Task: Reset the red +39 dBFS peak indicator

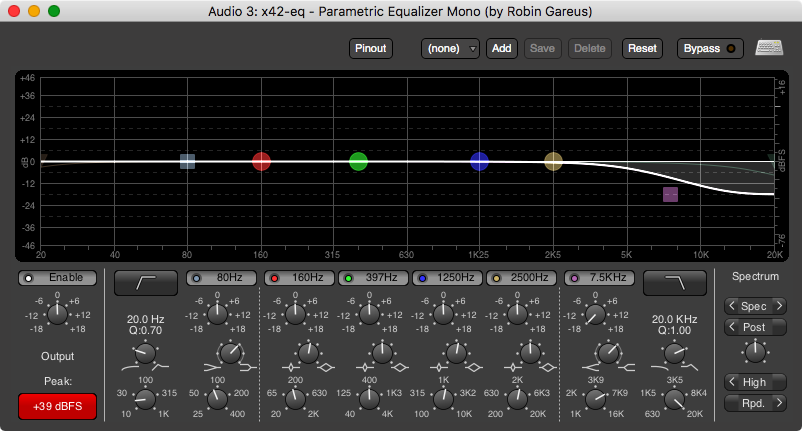Action: (x=57, y=406)
